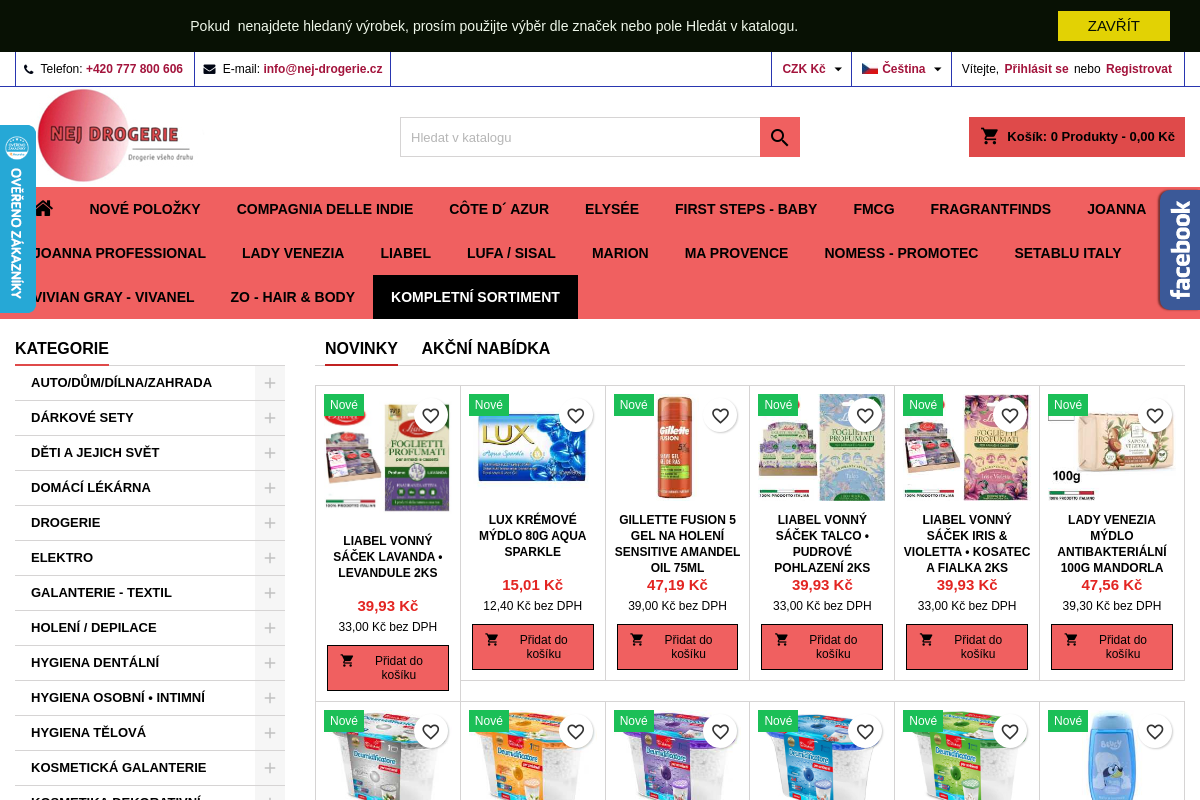
Task: Open ZO - HAIR & BODY menu
Action: 293,297
